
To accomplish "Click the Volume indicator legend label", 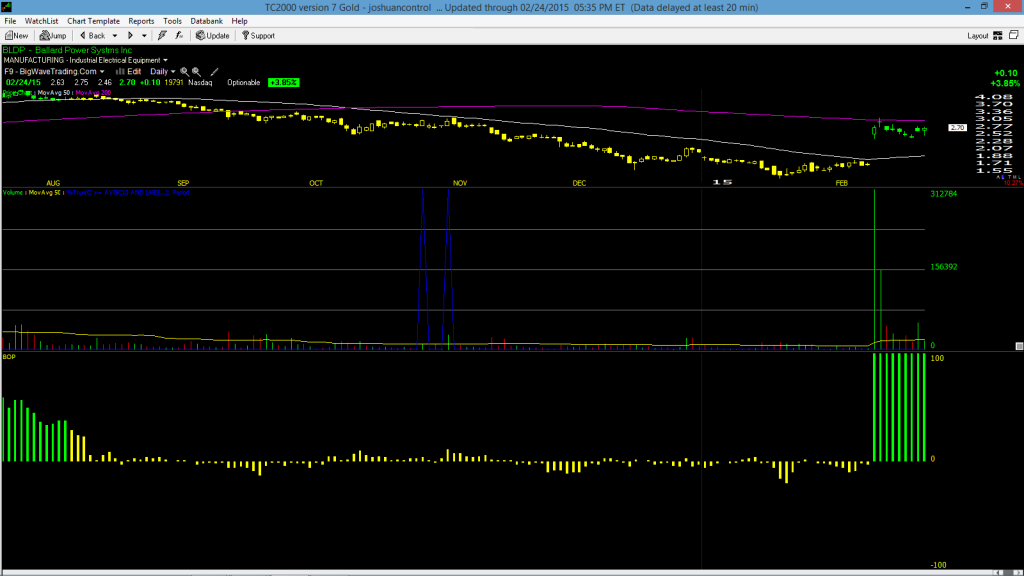I will pyautogui.click(x=14, y=193).
